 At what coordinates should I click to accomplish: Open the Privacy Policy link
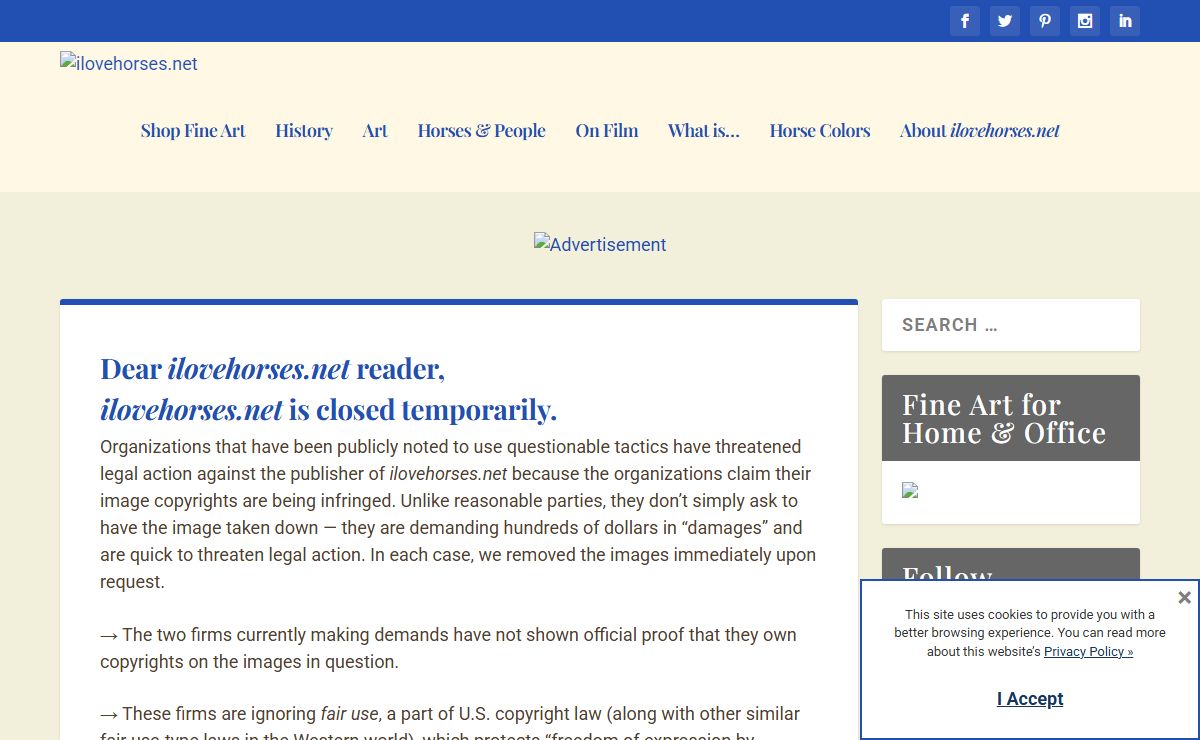point(1088,651)
